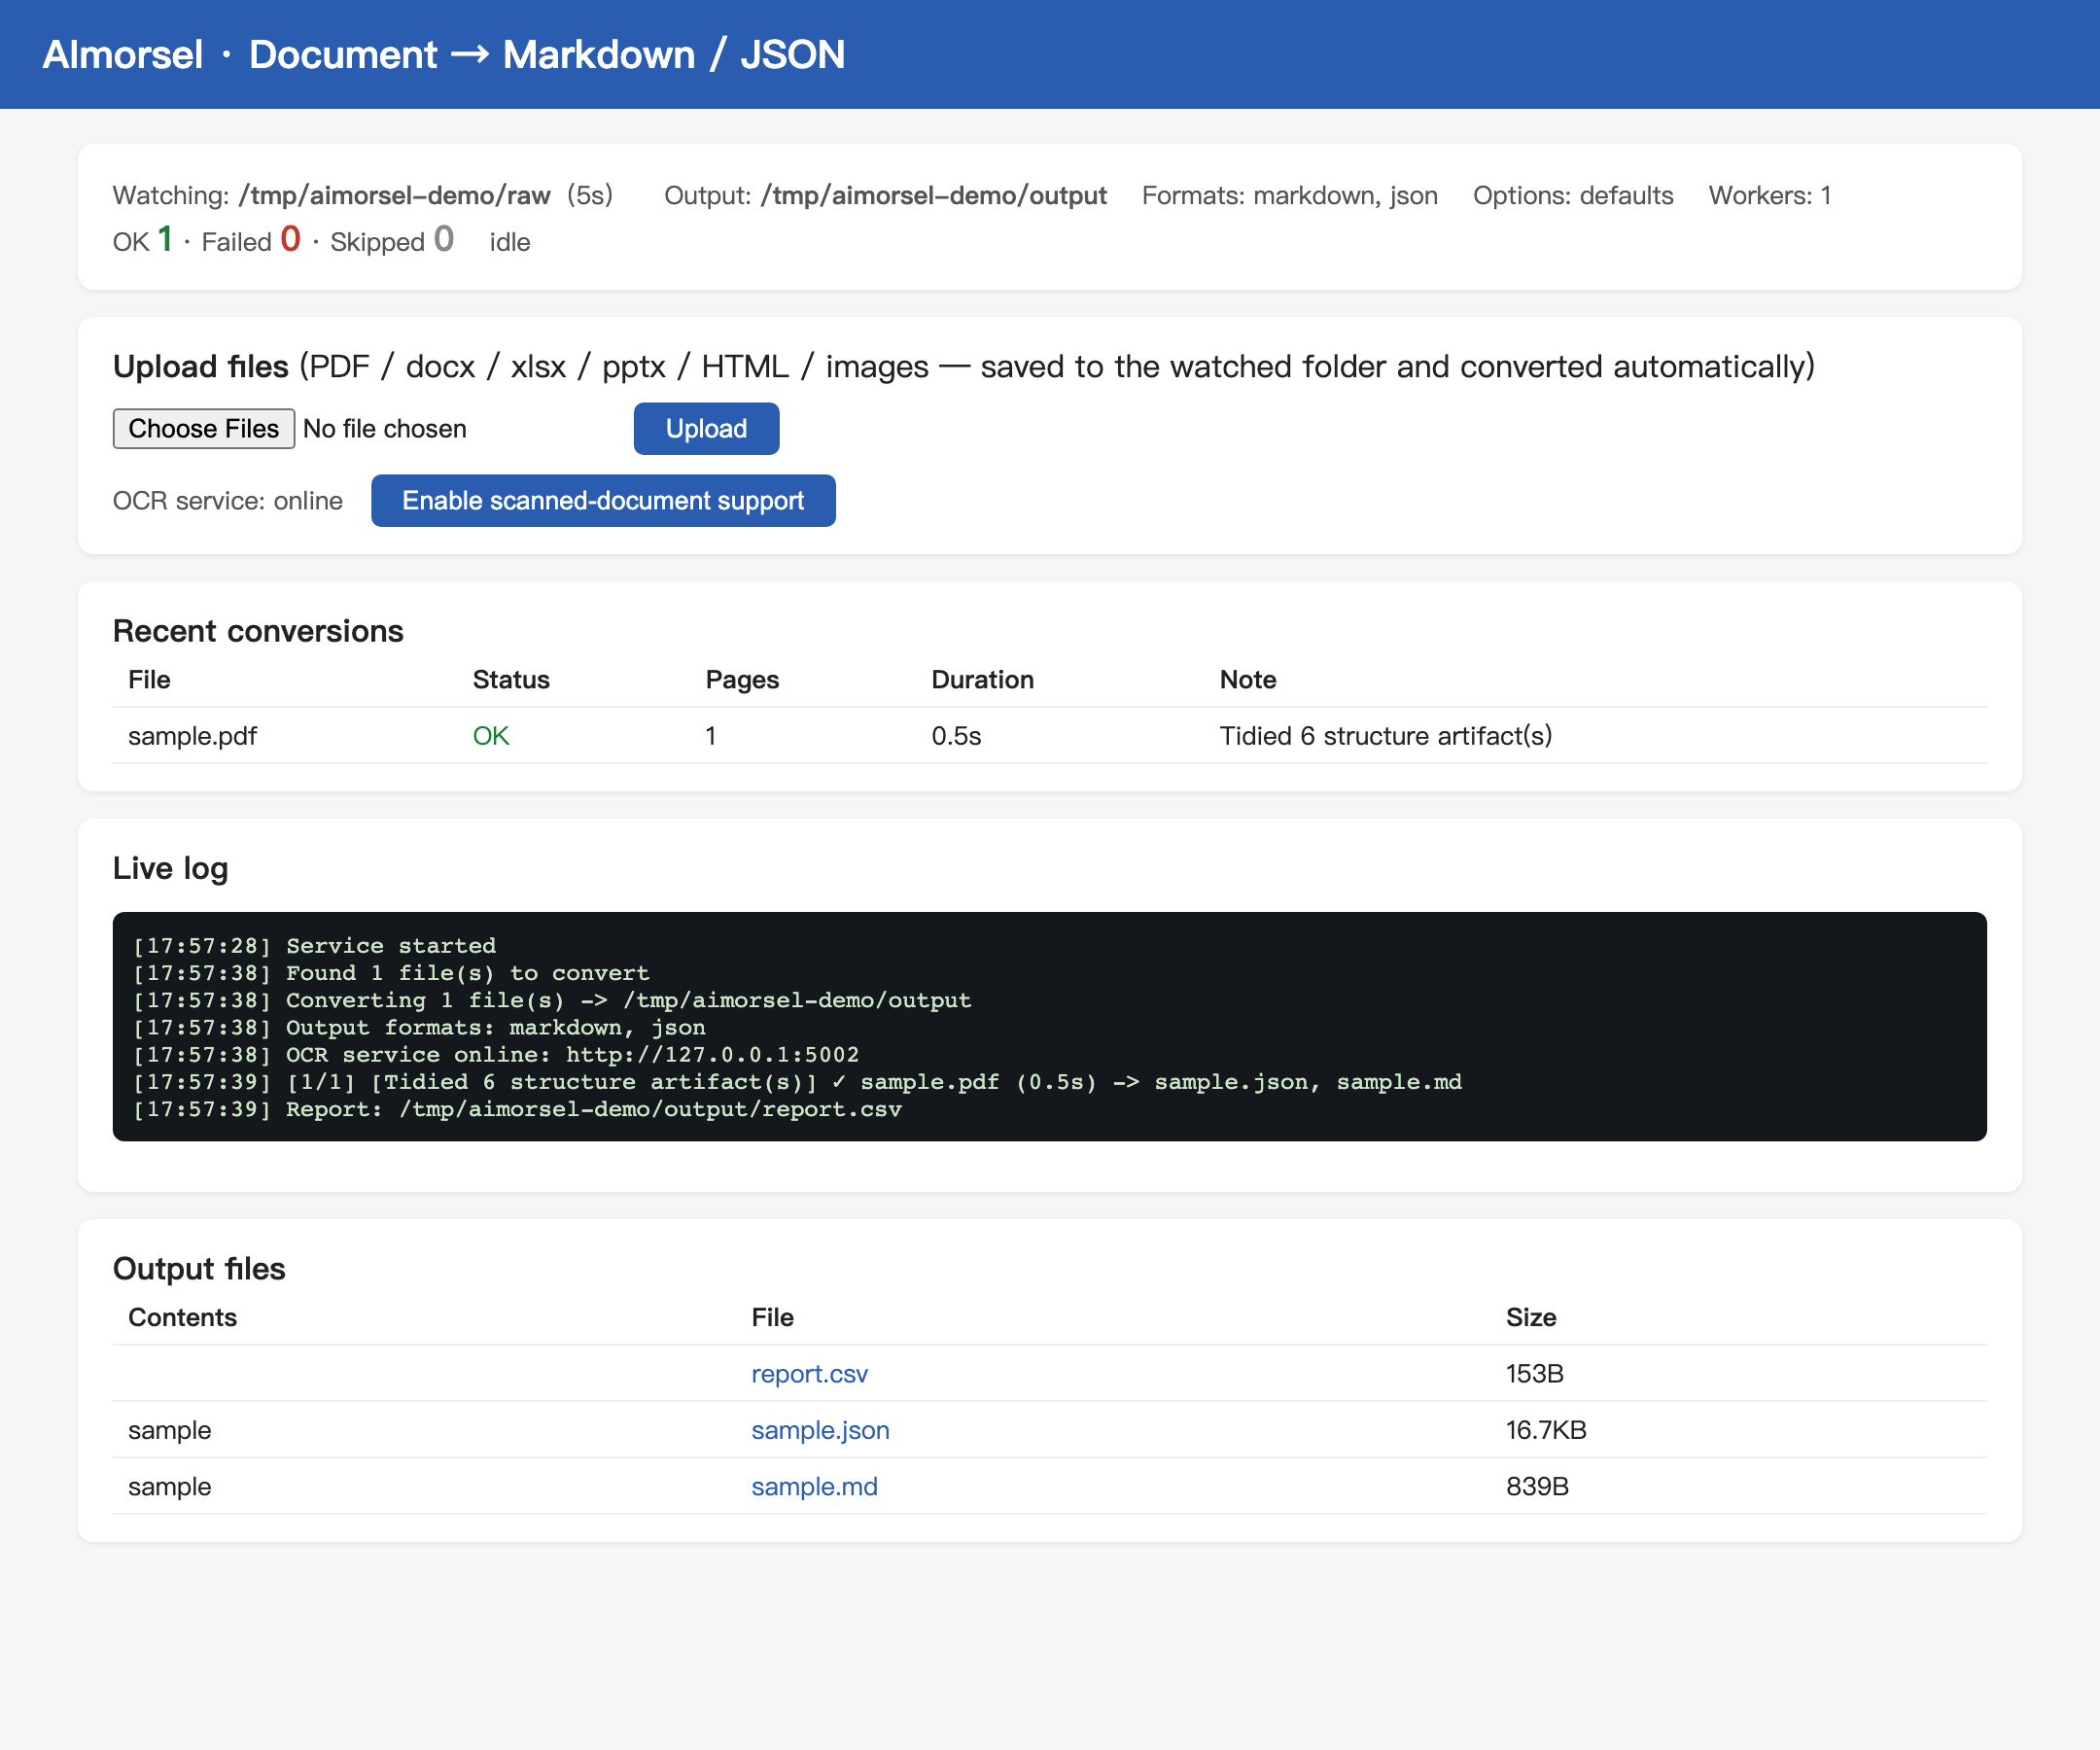Click 'OCR service: online' label
This screenshot has width=2100, height=1750.
[x=227, y=501]
